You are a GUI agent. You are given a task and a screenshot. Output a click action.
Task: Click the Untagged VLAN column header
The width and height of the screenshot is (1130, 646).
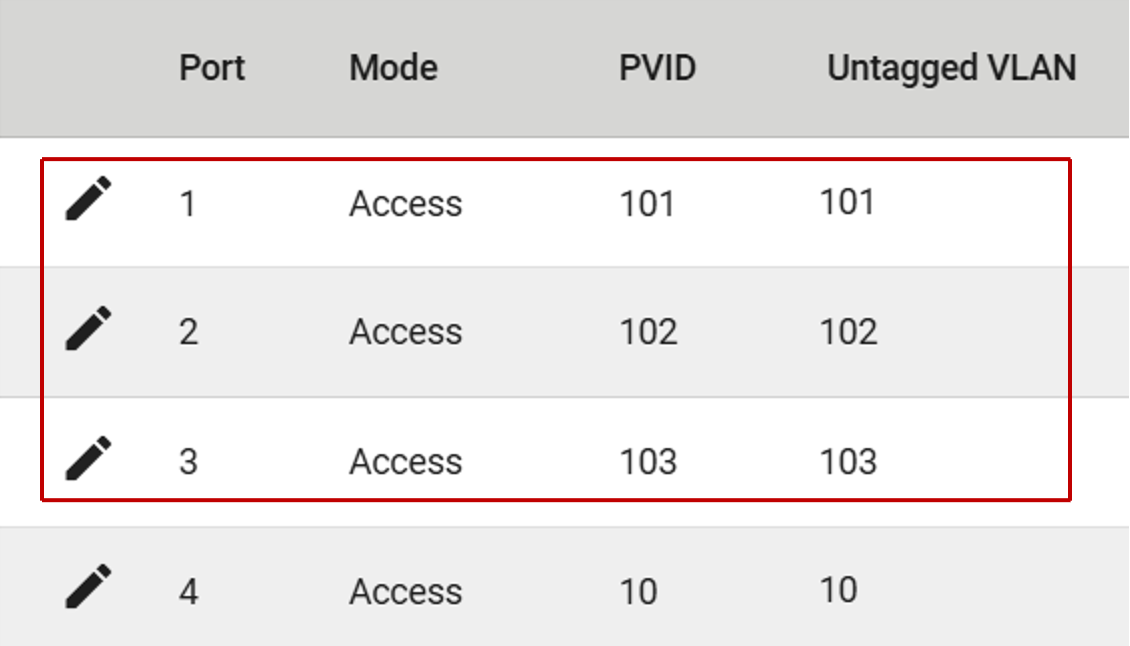tap(951, 68)
